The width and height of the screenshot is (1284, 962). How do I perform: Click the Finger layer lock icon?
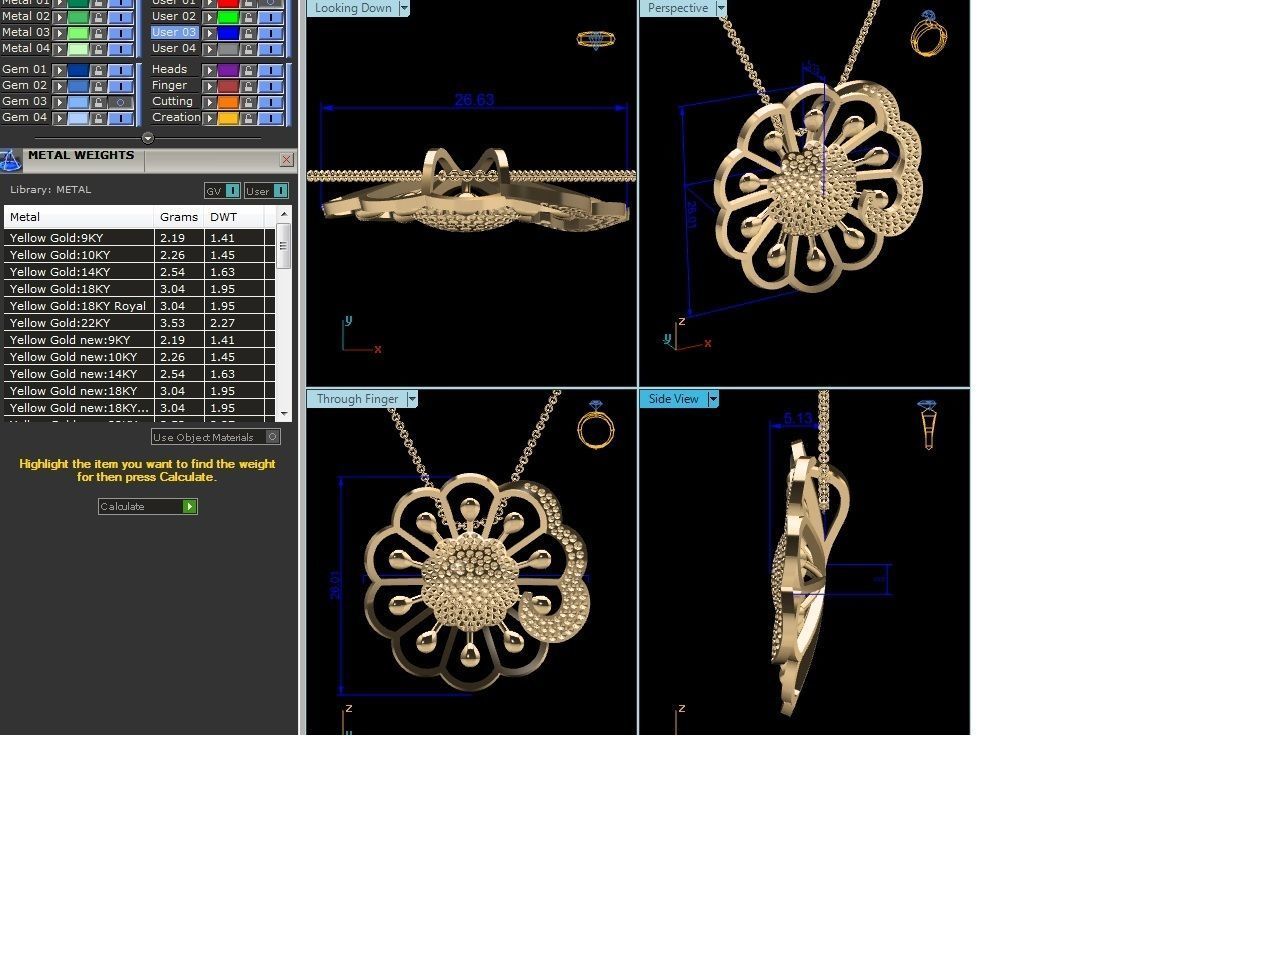pos(249,86)
